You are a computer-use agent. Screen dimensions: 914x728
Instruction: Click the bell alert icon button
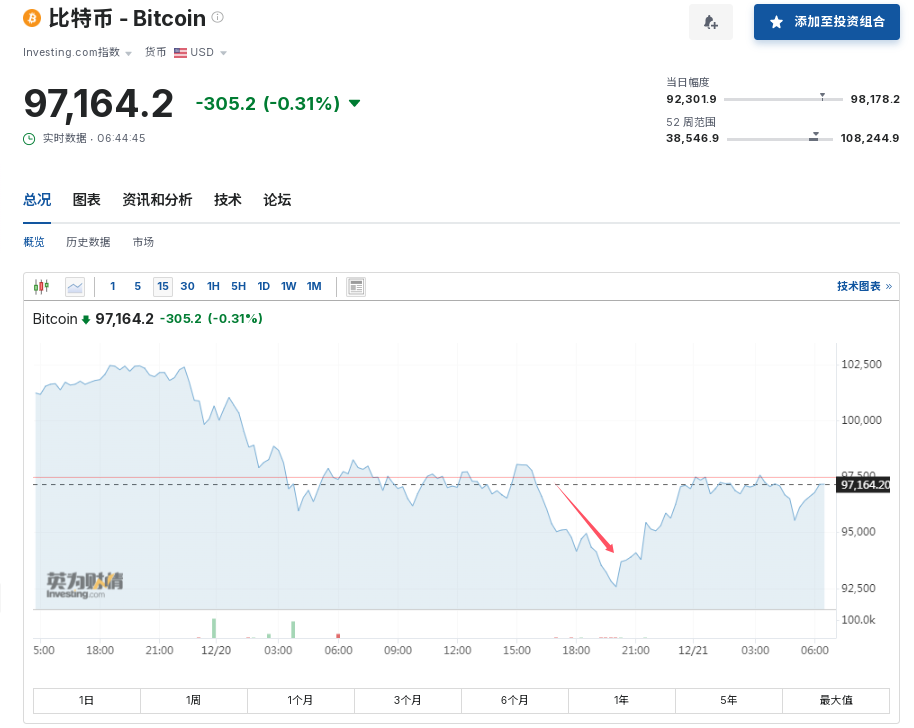pos(711,22)
